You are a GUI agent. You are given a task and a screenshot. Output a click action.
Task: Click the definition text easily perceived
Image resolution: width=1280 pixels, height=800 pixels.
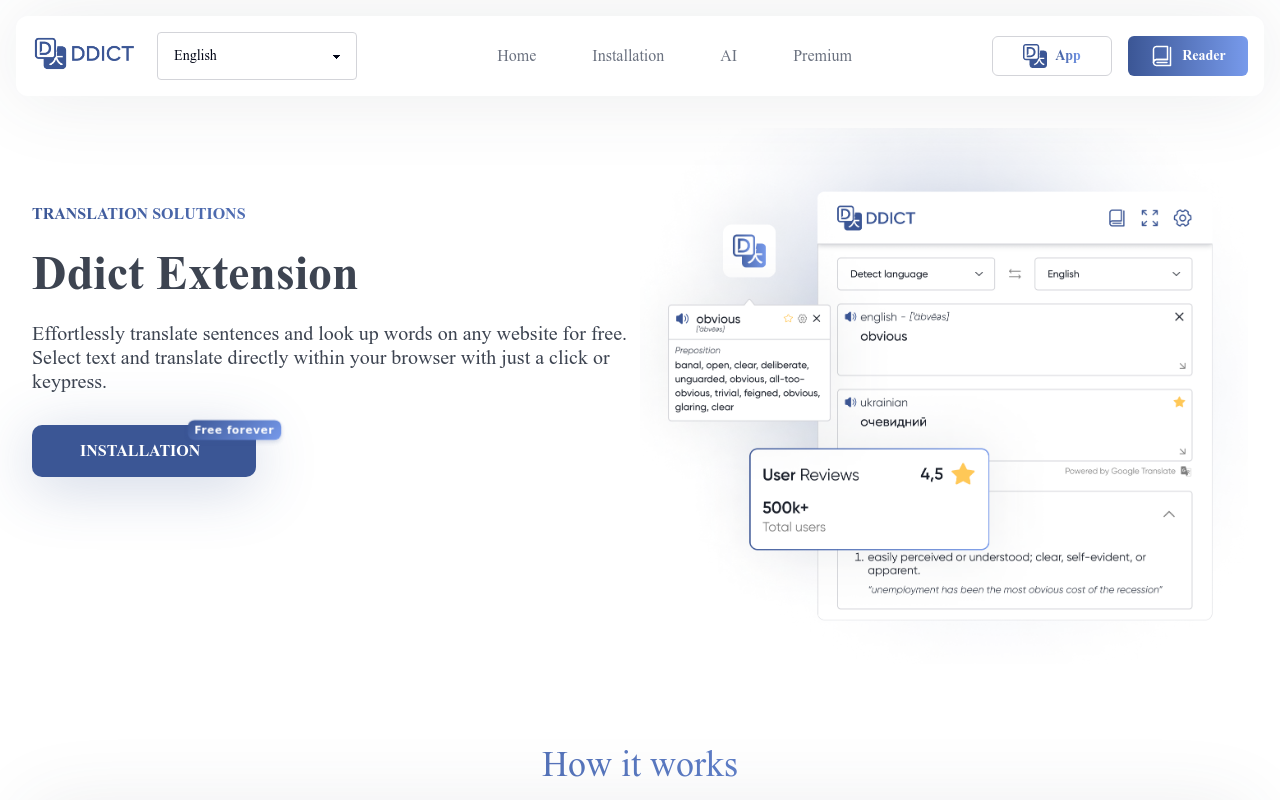[x=1006, y=564]
